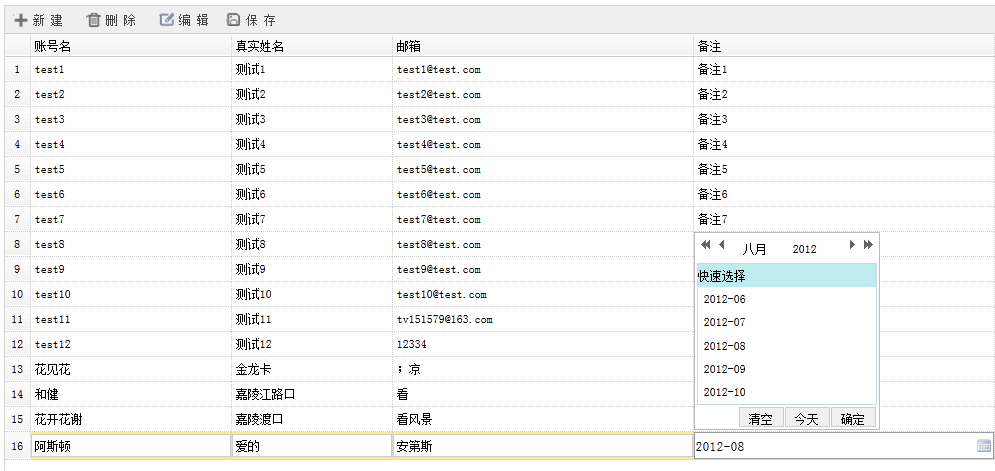Select the test12 account cell

click(131, 345)
